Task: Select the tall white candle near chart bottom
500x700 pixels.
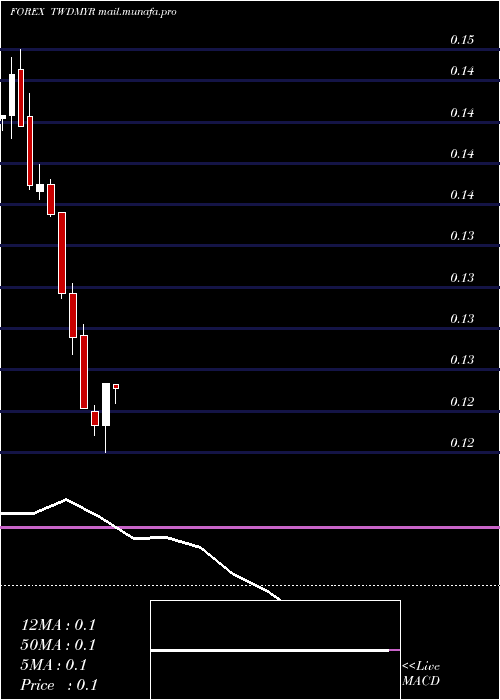Action: pyautogui.click(x=106, y=404)
